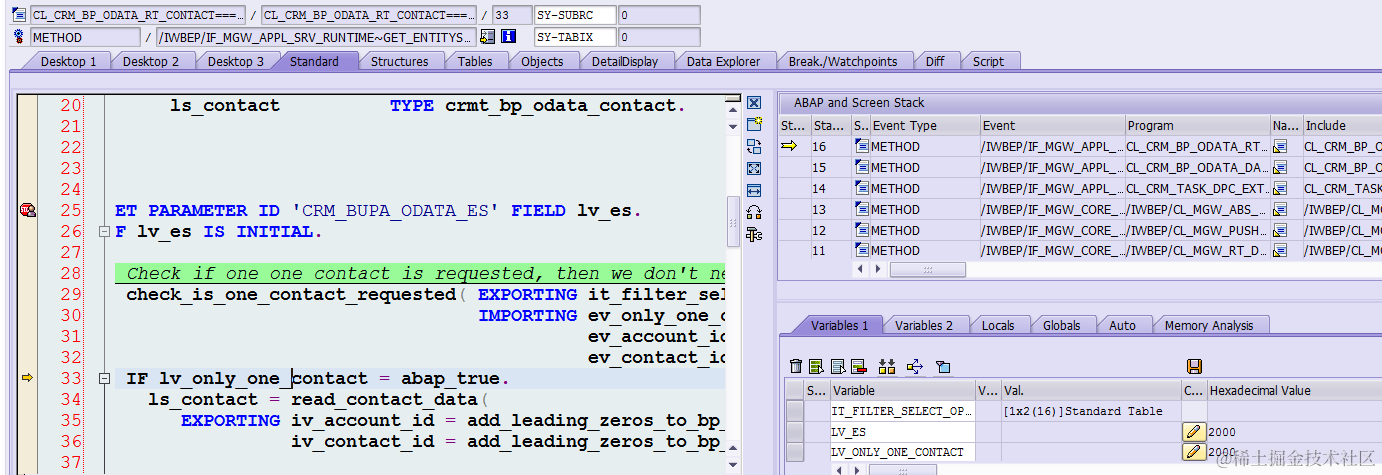Click the Variable column header
The height and width of the screenshot is (475, 1382).
902,390
